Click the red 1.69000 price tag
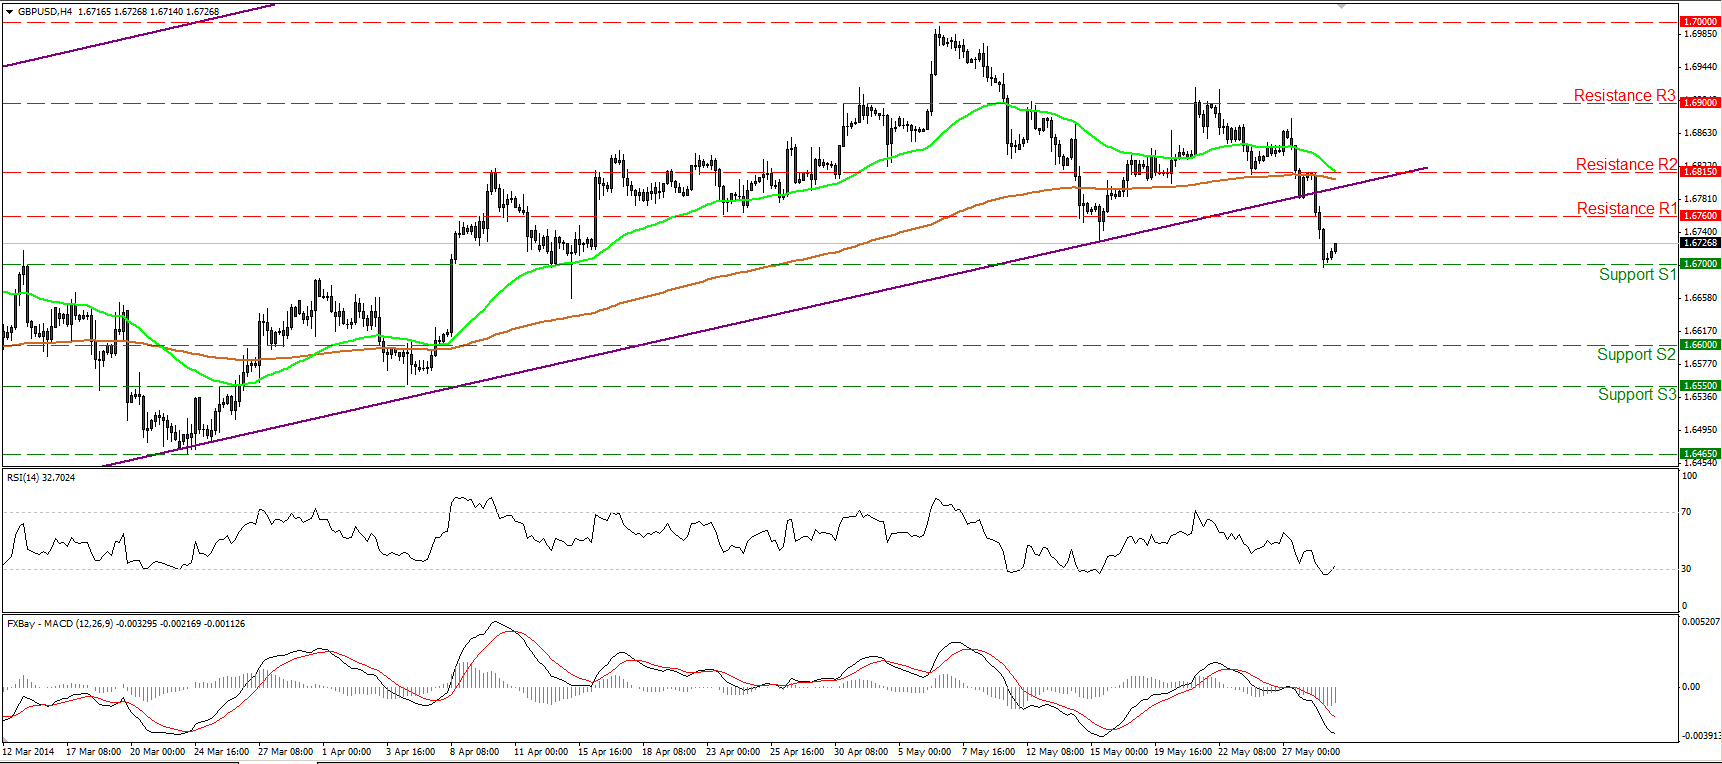This screenshot has height=764, width=1722. point(1700,102)
